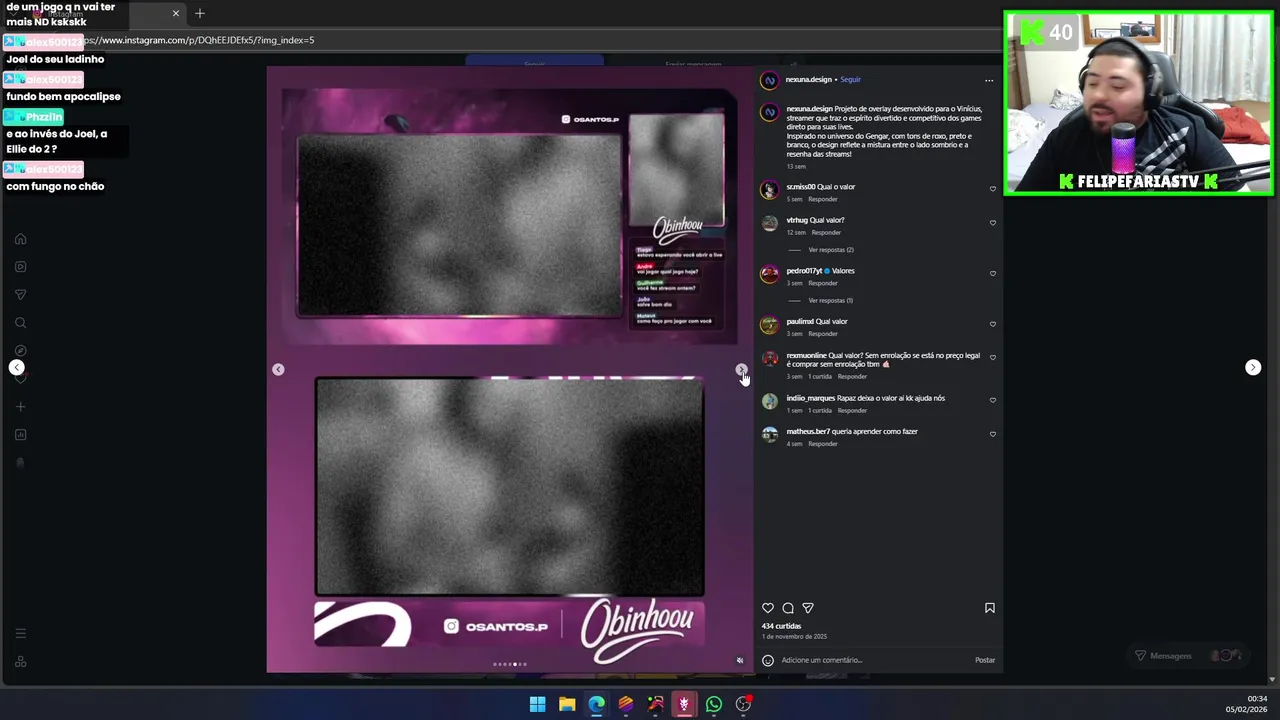Open profile avatar in the sidebar

(x=20, y=463)
